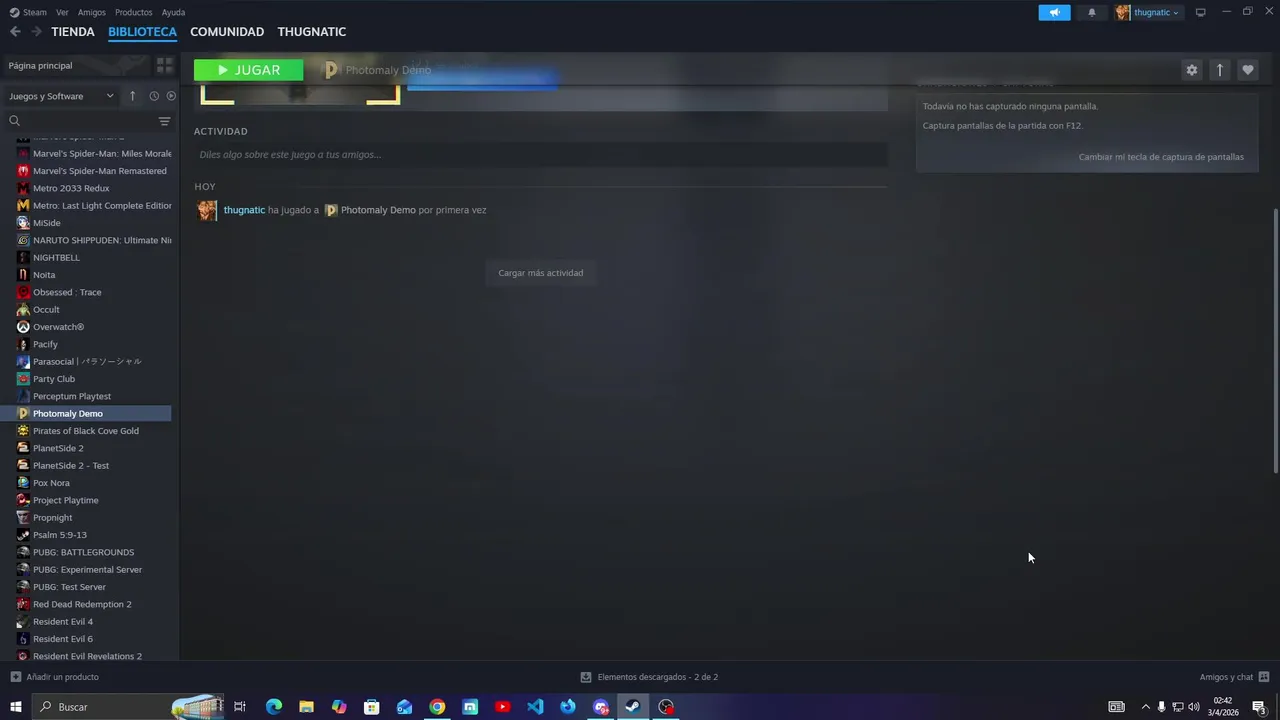Click Cargar más actividad button
The width and height of the screenshot is (1280, 720).
[x=541, y=273]
